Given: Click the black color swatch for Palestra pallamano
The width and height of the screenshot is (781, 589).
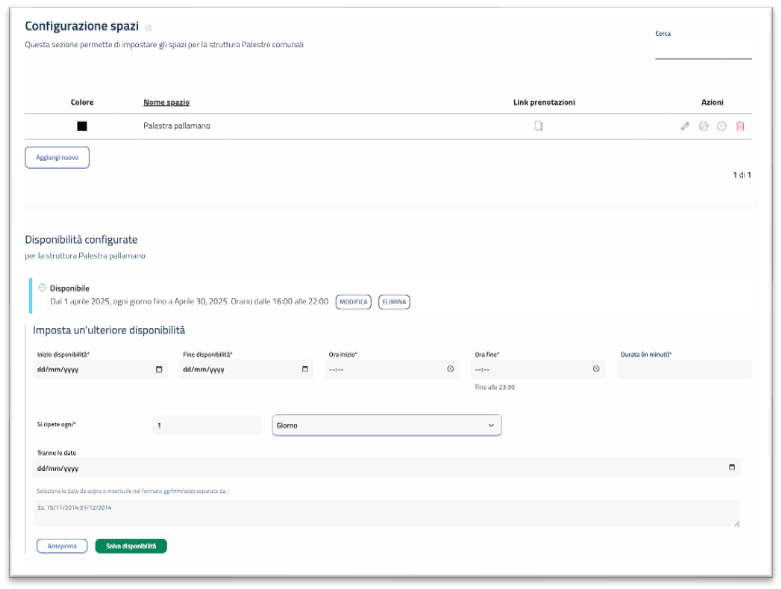Looking at the screenshot, I should click(x=82, y=126).
